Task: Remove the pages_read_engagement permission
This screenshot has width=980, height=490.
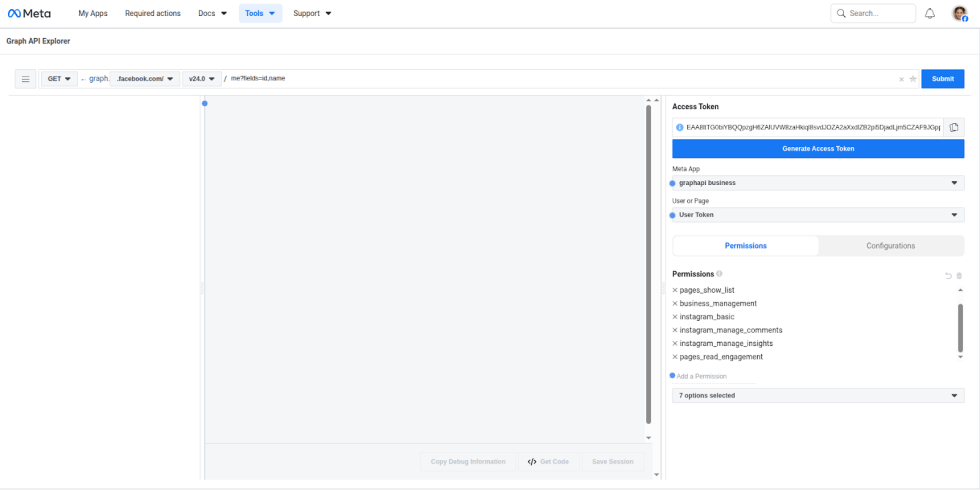Action: click(675, 357)
